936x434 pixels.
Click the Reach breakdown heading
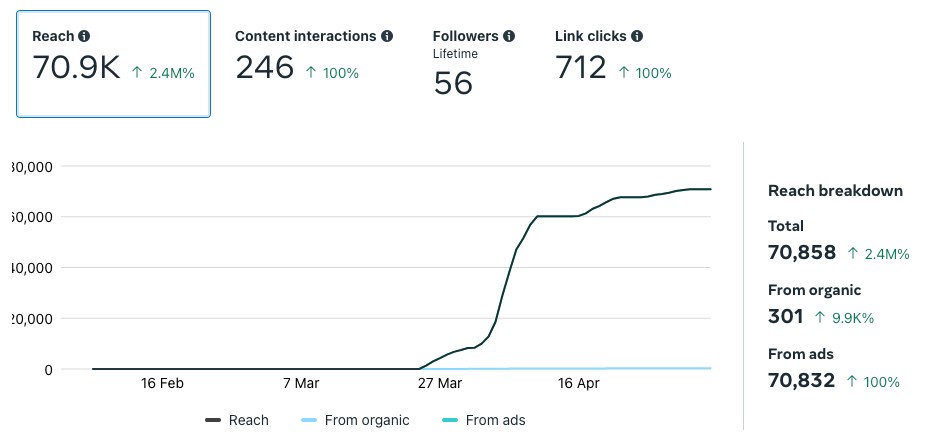point(835,190)
